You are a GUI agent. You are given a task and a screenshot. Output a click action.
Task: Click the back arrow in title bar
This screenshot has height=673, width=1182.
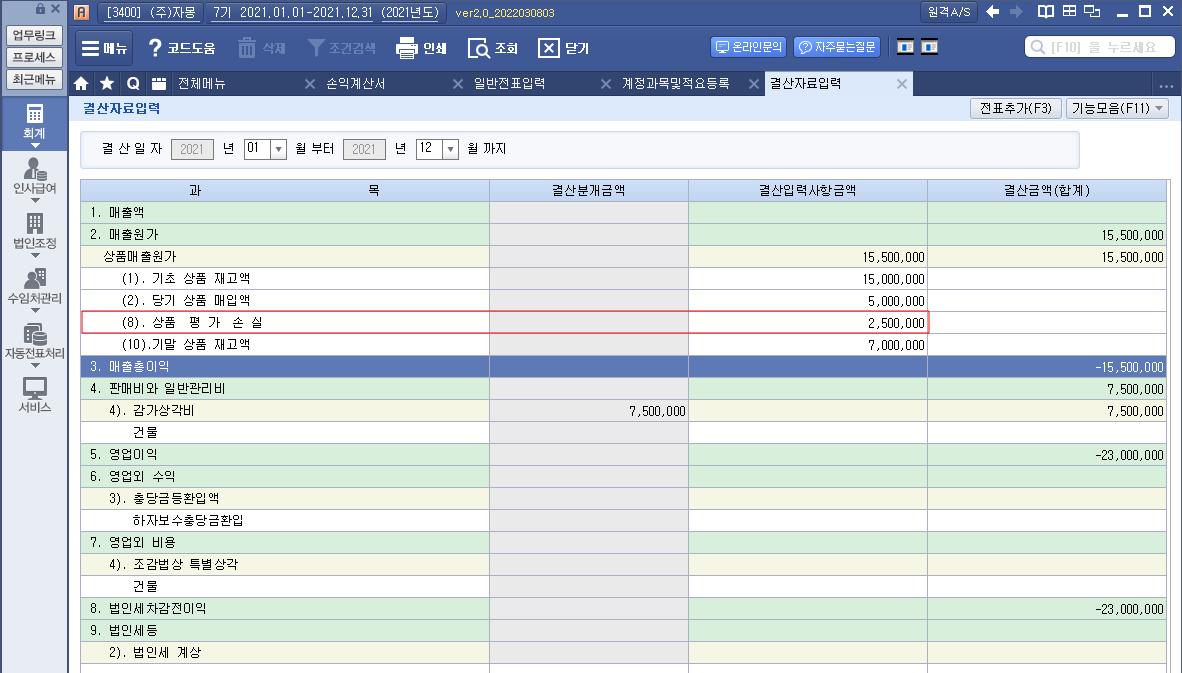point(992,12)
